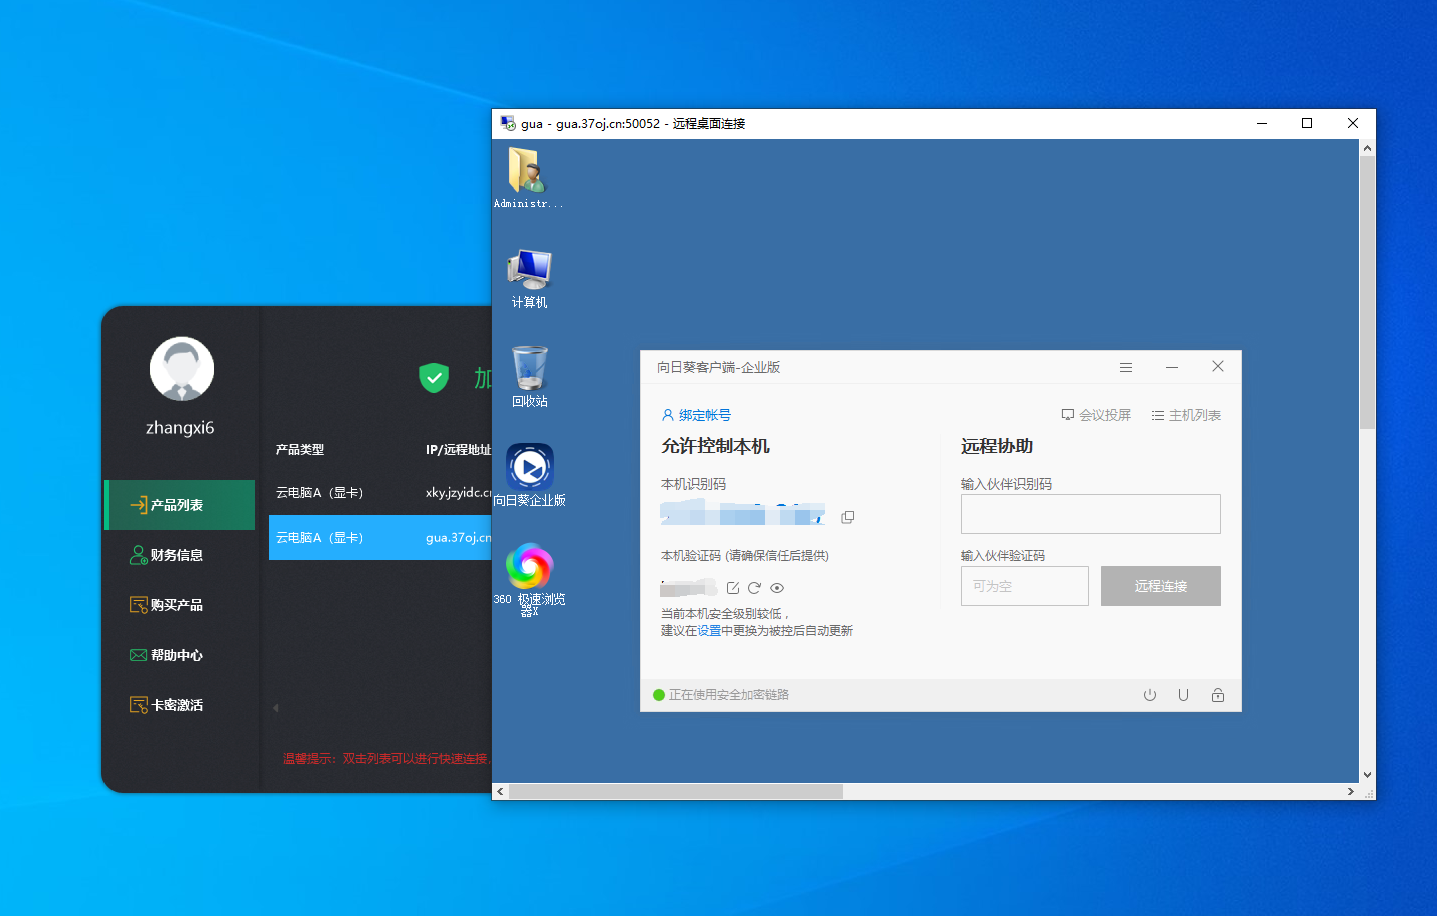Click the power icon in Sunflower status bar

click(x=1150, y=695)
